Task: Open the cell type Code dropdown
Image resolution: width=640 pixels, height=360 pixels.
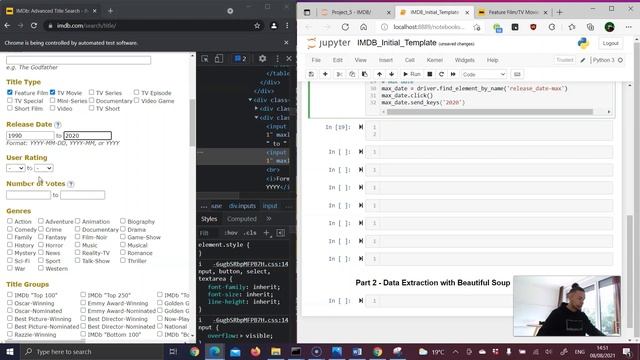Action: 484,74
